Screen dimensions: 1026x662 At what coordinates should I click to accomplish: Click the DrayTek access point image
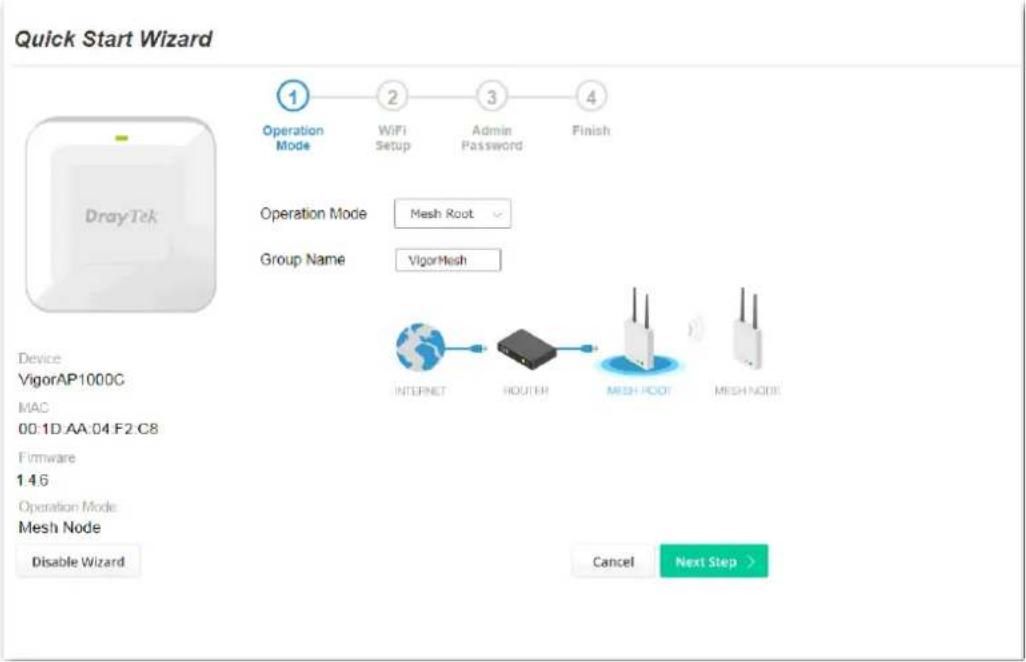coord(120,215)
